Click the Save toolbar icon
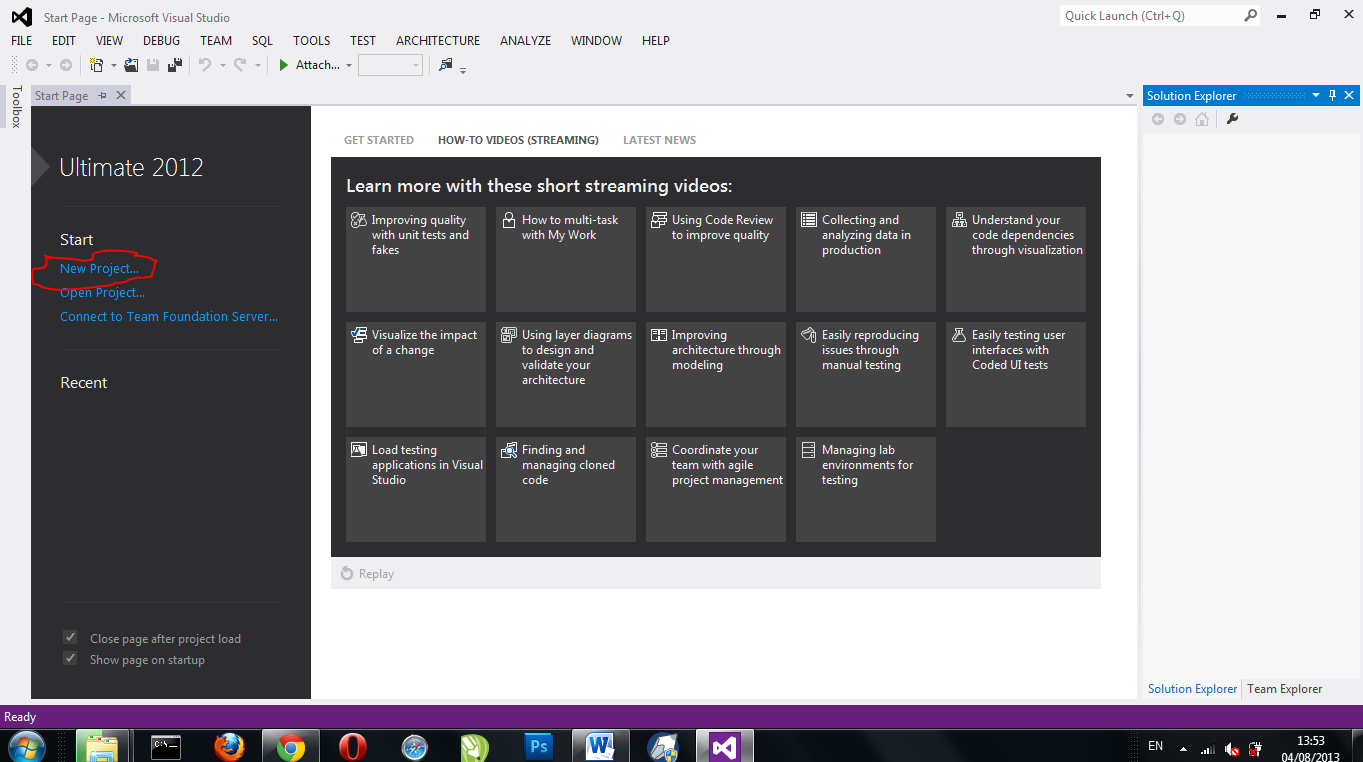Screen dimensions: 1363x762 [x=153, y=65]
